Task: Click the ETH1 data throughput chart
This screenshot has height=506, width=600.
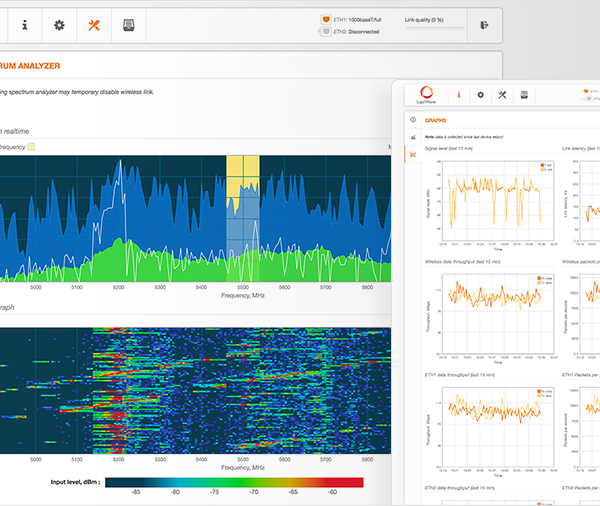Action: (x=498, y=427)
